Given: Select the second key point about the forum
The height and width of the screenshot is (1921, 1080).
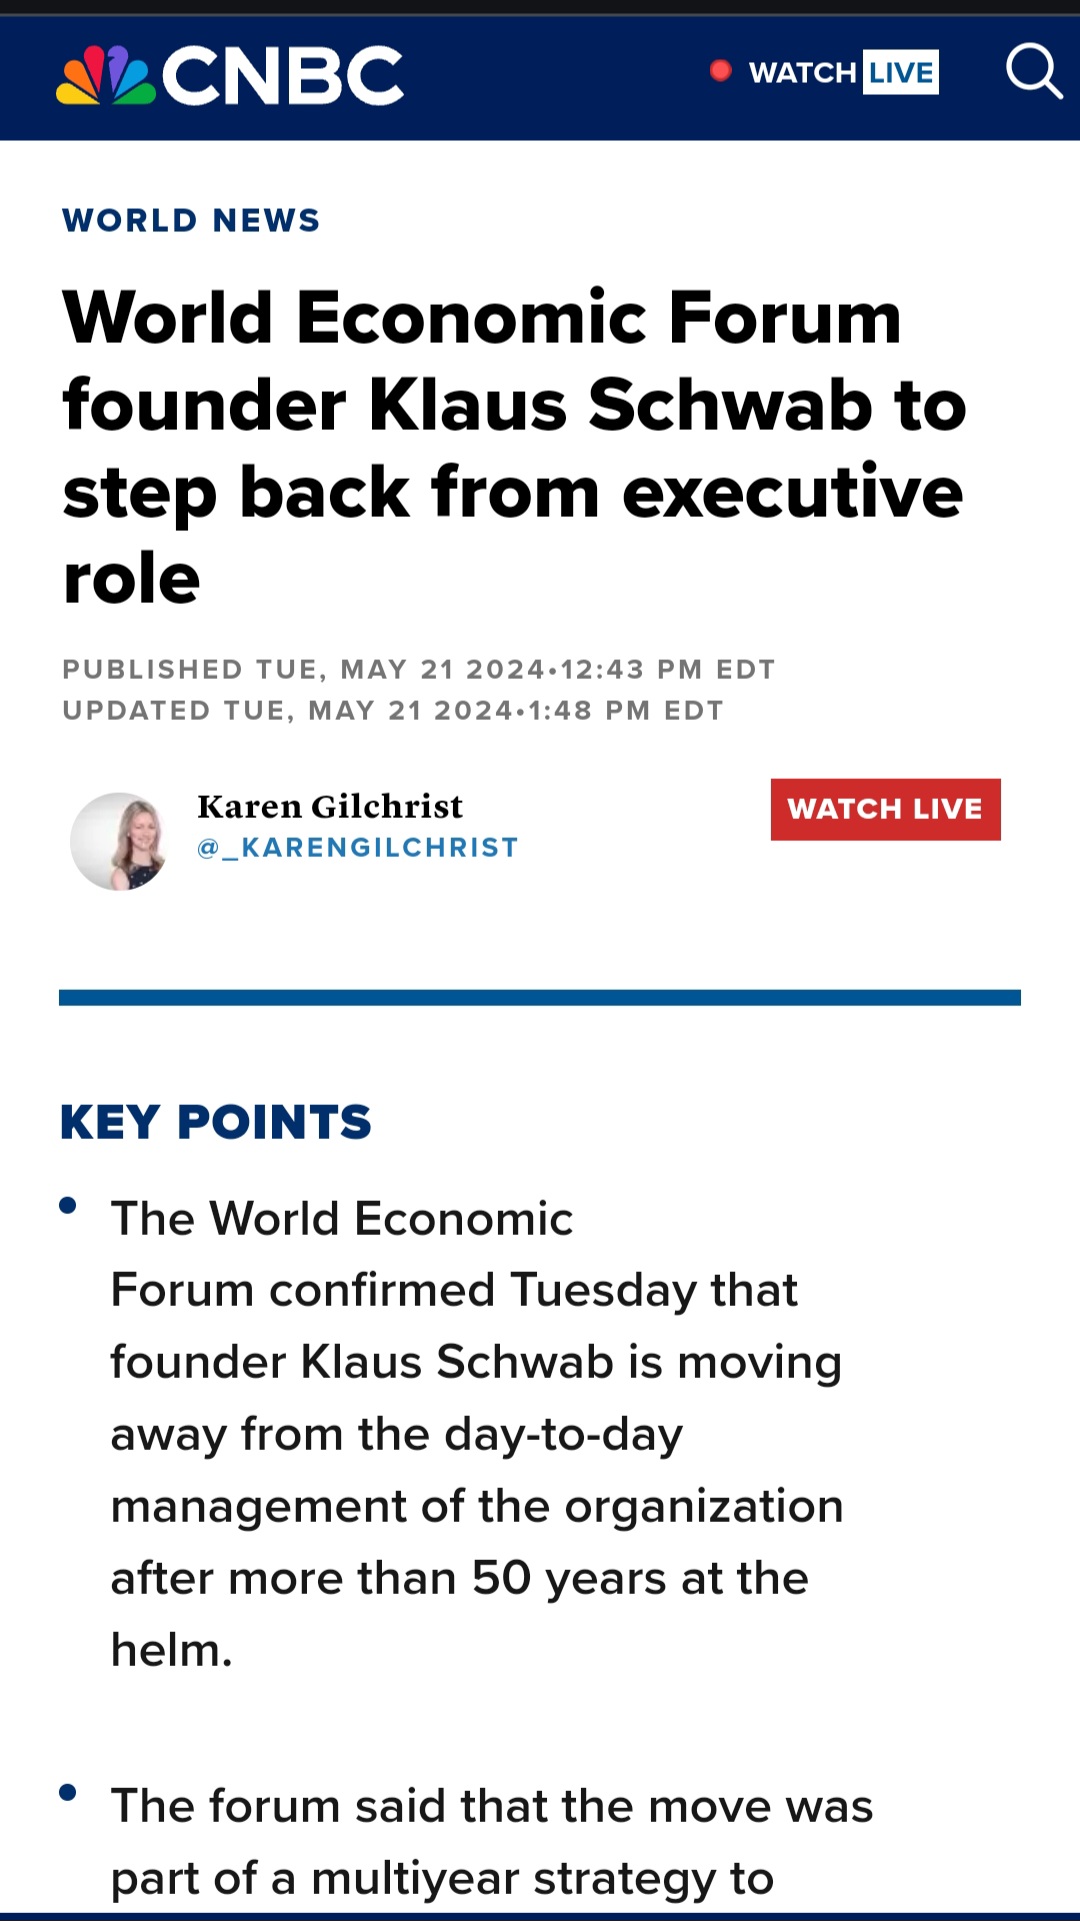Looking at the screenshot, I should point(492,1842).
